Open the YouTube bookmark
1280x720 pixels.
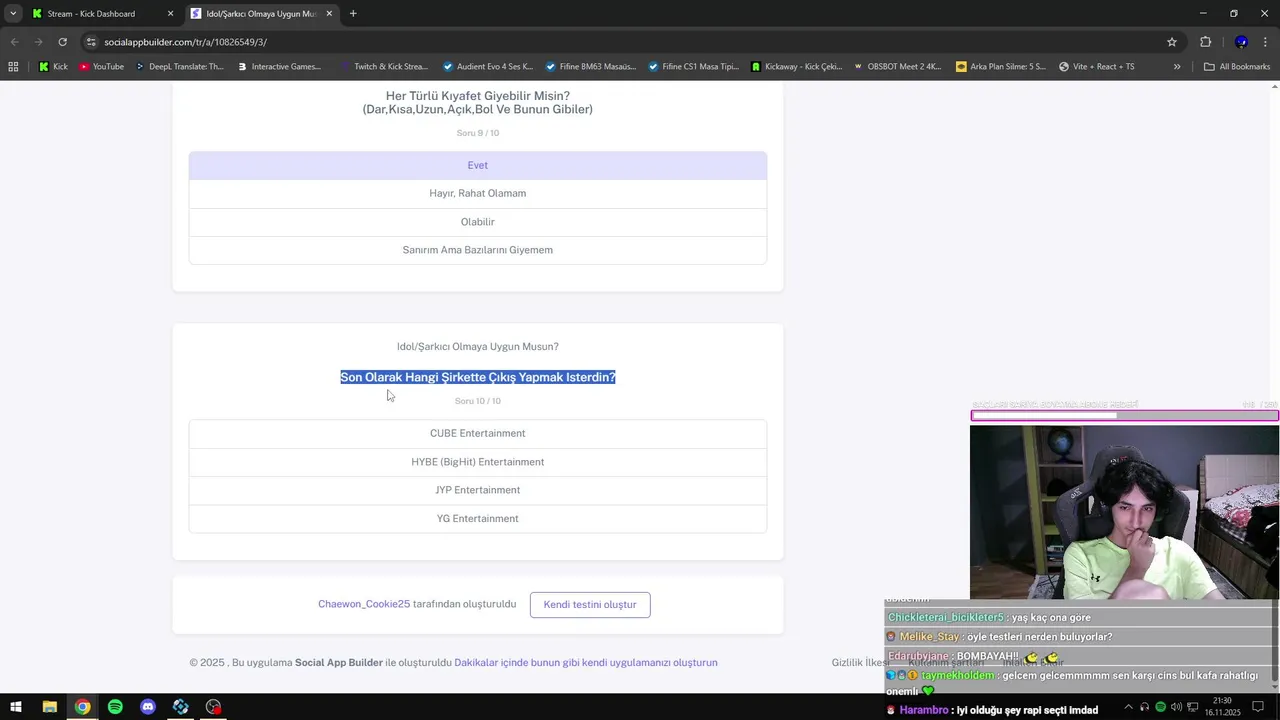point(101,67)
